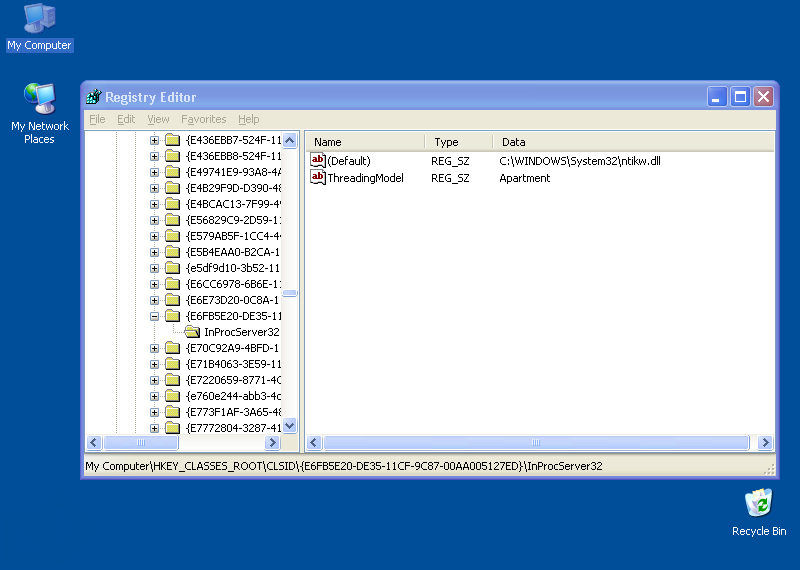
Task: Click tree pane scroll left arrow
Action: [94, 442]
